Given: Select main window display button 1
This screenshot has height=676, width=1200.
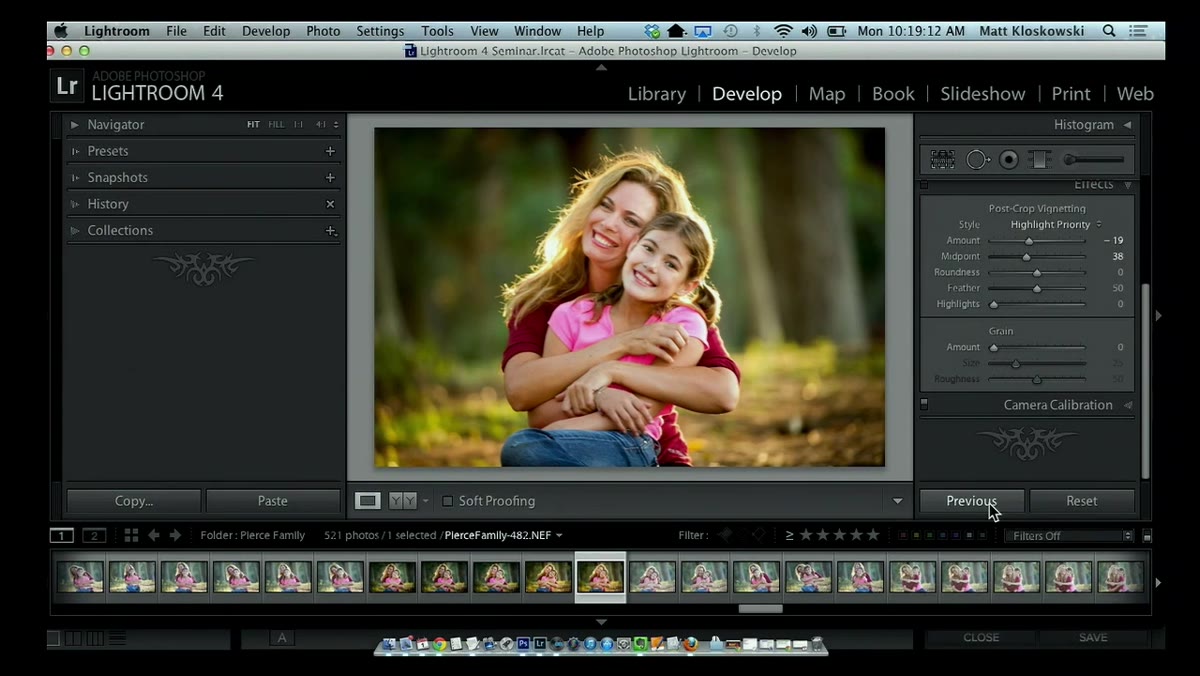Looking at the screenshot, I should tap(62, 535).
